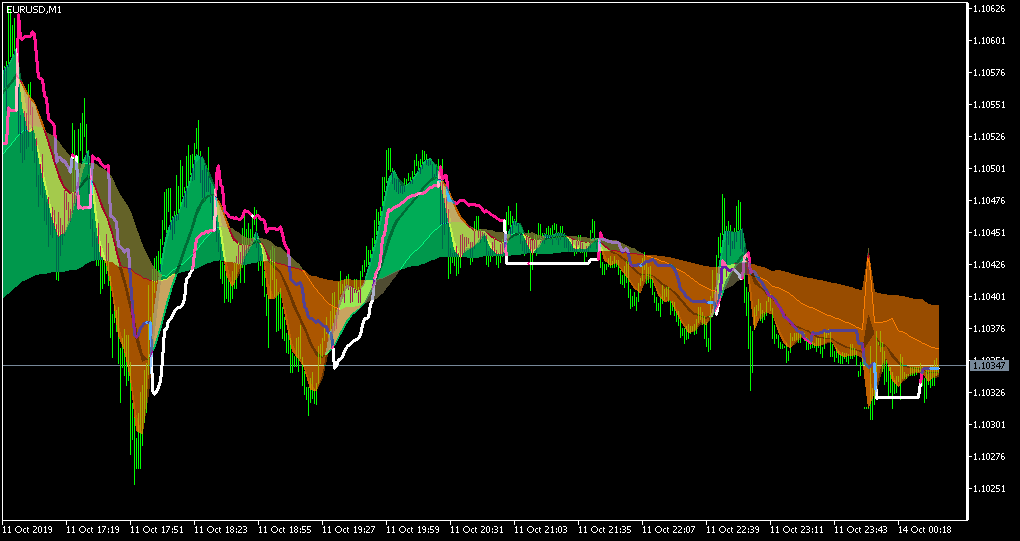Click the 11 Oct 18:23 time label
The height and width of the screenshot is (541, 1020).
(x=221, y=529)
